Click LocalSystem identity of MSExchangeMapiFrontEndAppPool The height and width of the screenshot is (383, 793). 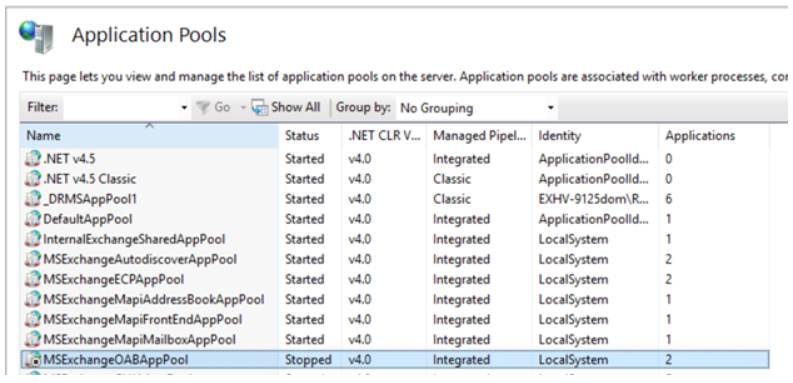(573, 320)
